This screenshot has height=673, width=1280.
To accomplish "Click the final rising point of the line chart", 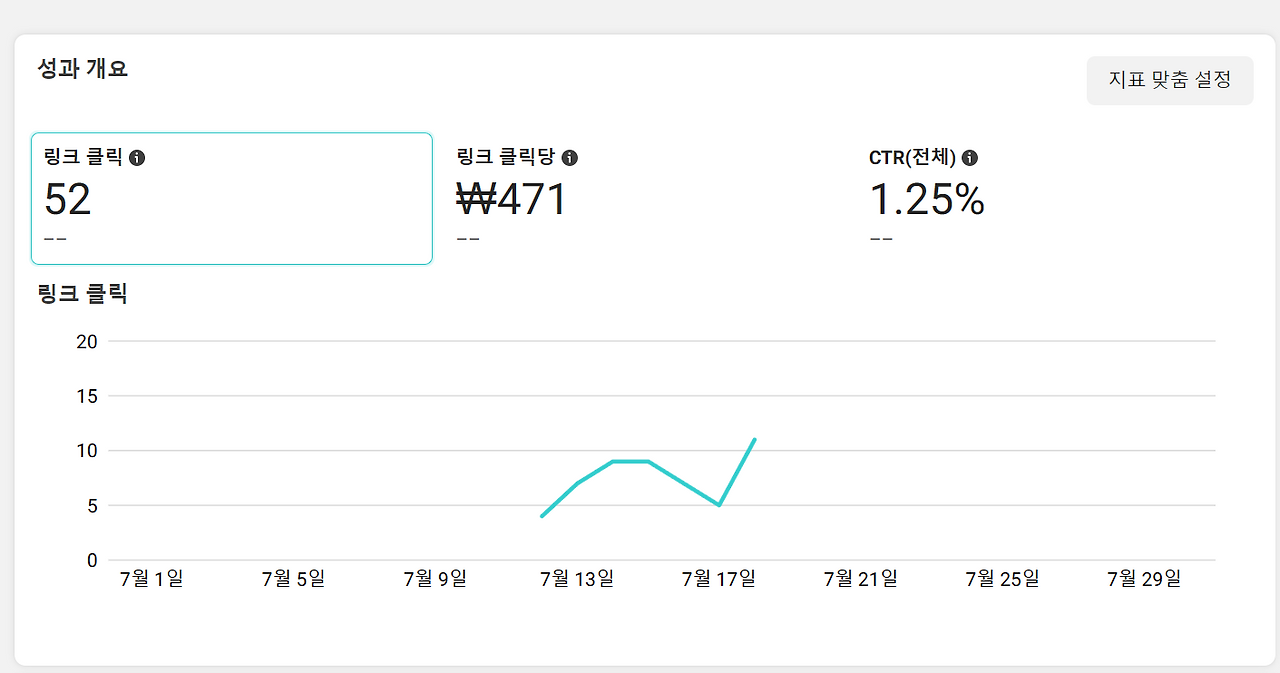I will click(x=755, y=438).
